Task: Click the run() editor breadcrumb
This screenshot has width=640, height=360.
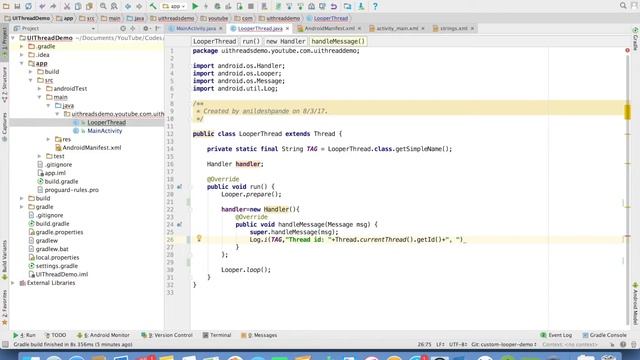Action: tap(251, 41)
